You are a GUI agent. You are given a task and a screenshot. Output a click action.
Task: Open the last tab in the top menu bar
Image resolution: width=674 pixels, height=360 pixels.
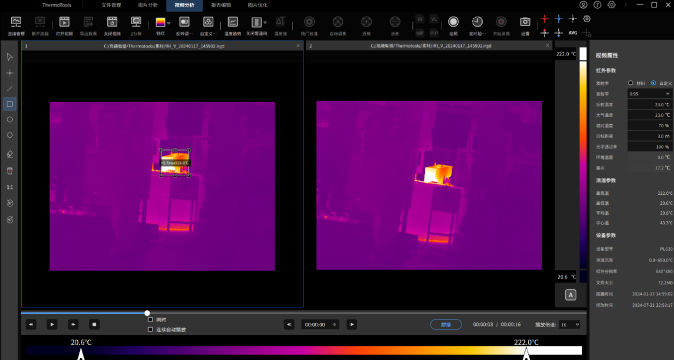[257, 5]
